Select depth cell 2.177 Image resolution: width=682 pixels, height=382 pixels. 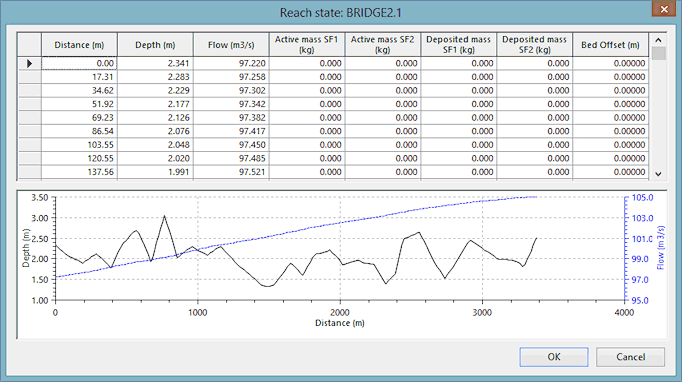pyautogui.click(x=155, y=104)
